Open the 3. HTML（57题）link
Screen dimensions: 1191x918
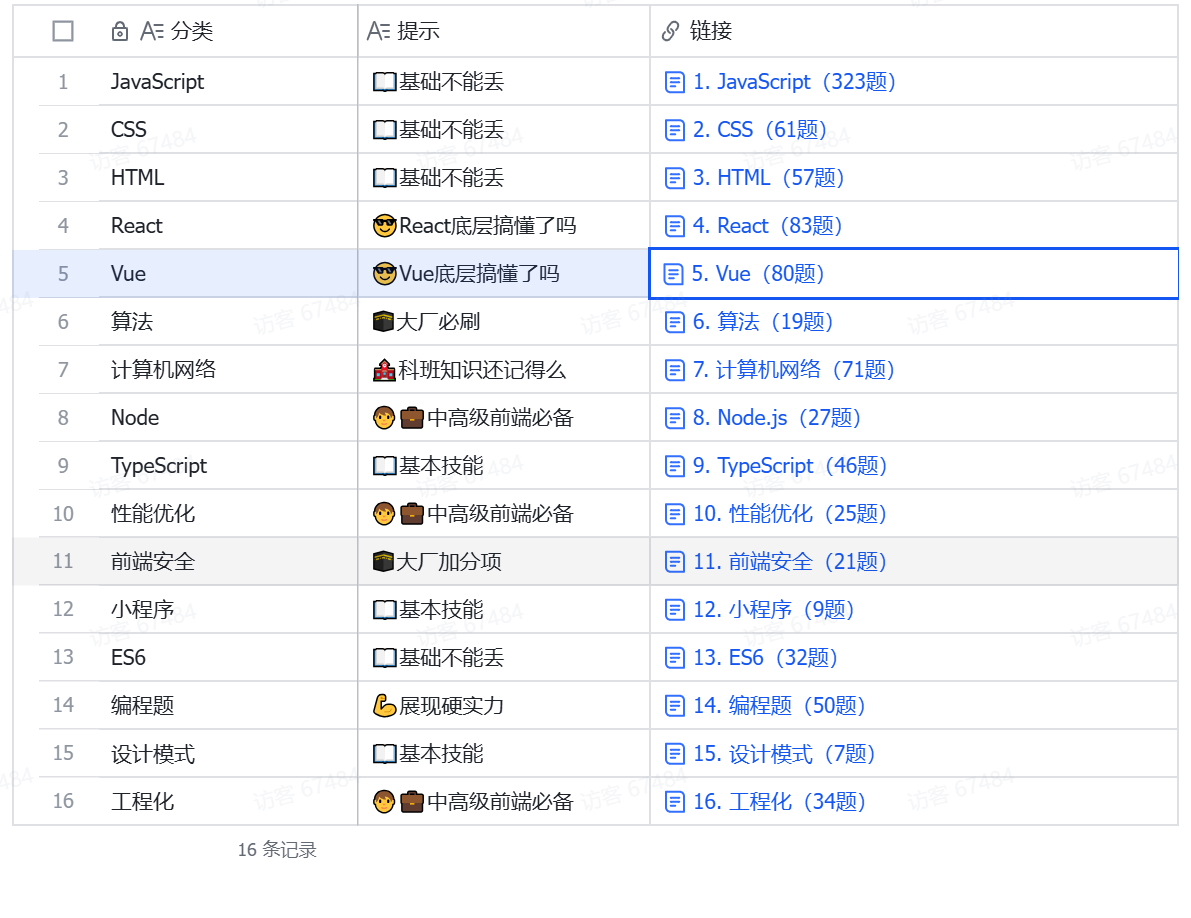(x=769, y=178)
